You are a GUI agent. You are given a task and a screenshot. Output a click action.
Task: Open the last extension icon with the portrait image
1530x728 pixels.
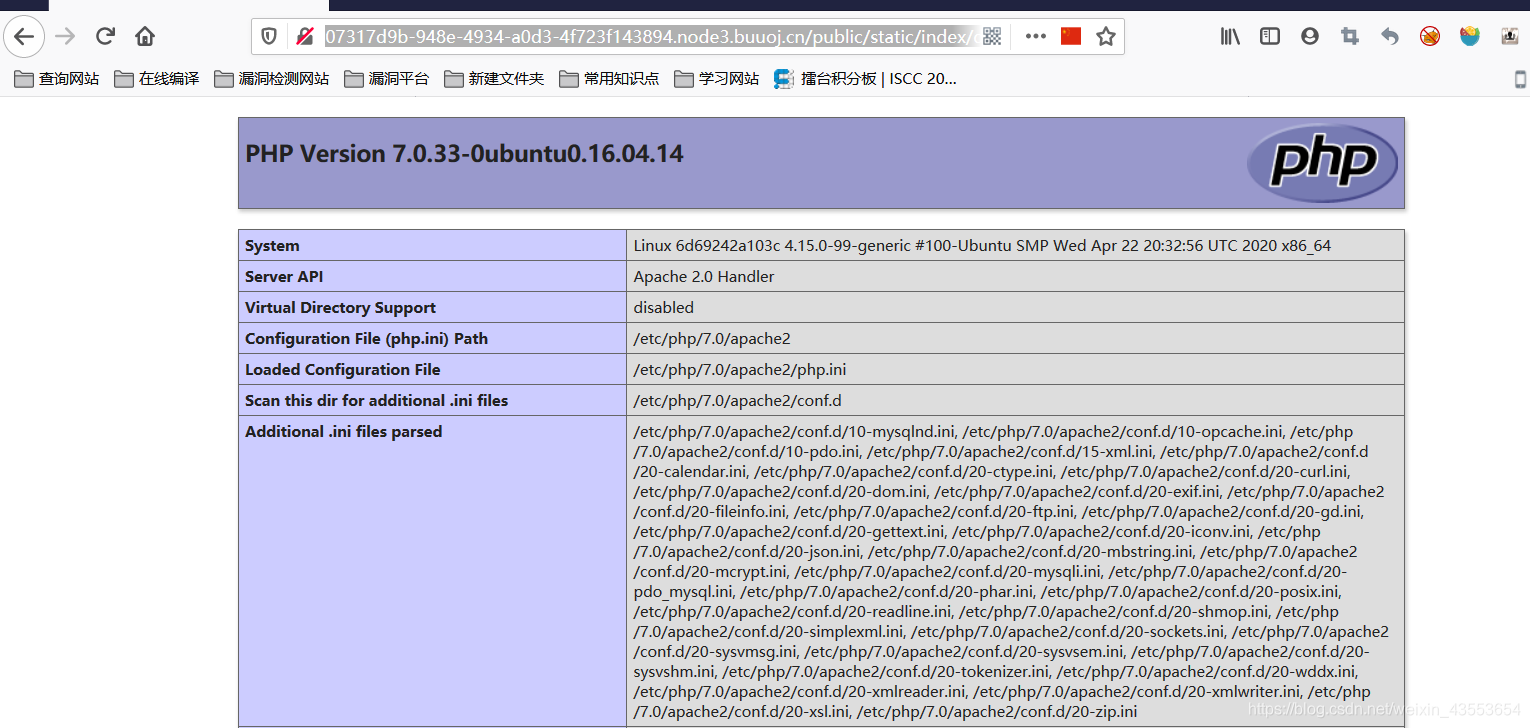pos(1510,37)
